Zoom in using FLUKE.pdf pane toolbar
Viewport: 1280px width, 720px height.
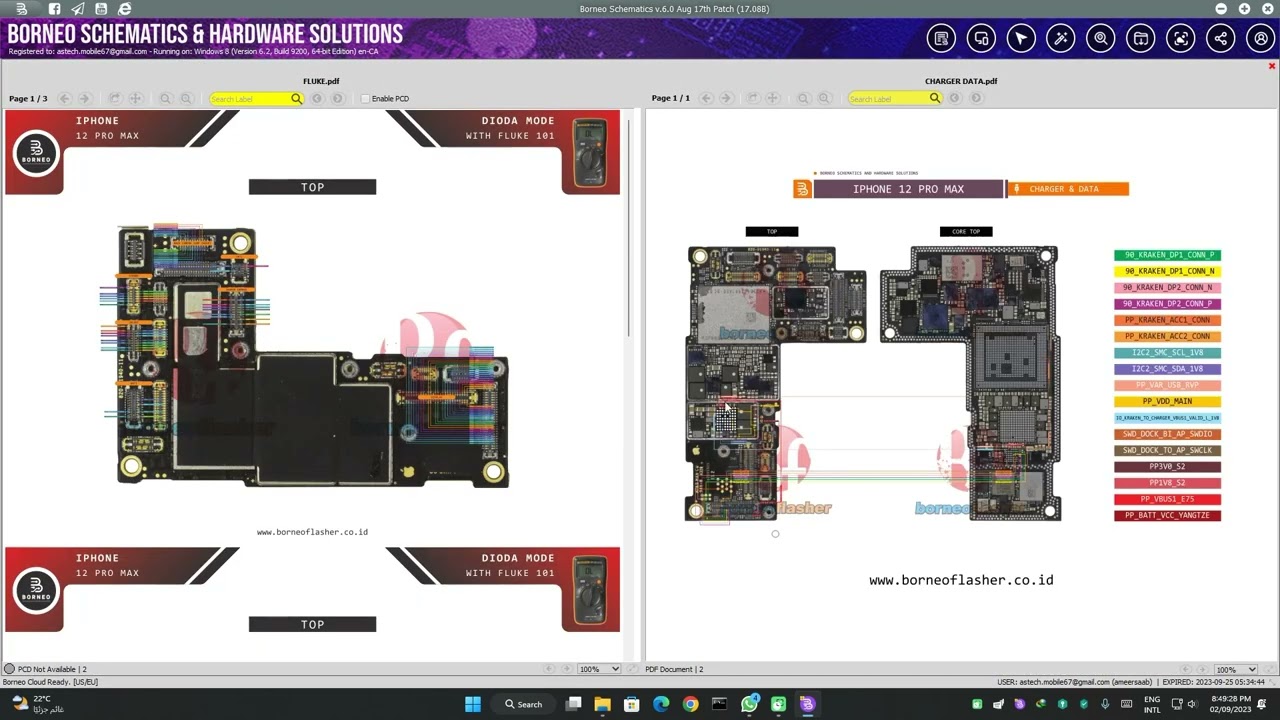[x=186, y=98]
